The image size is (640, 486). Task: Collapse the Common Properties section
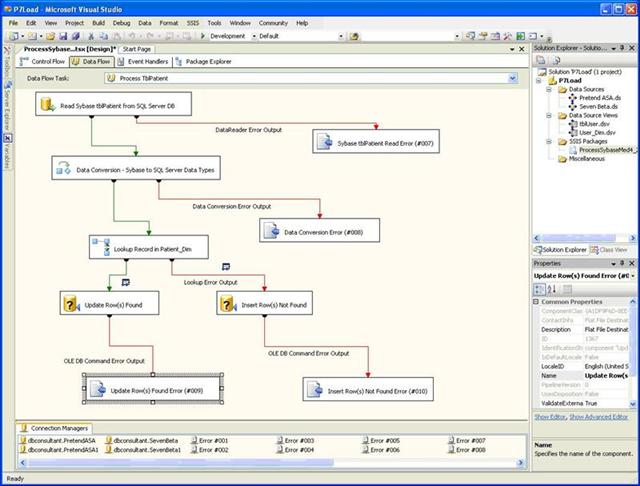point(536,302)
